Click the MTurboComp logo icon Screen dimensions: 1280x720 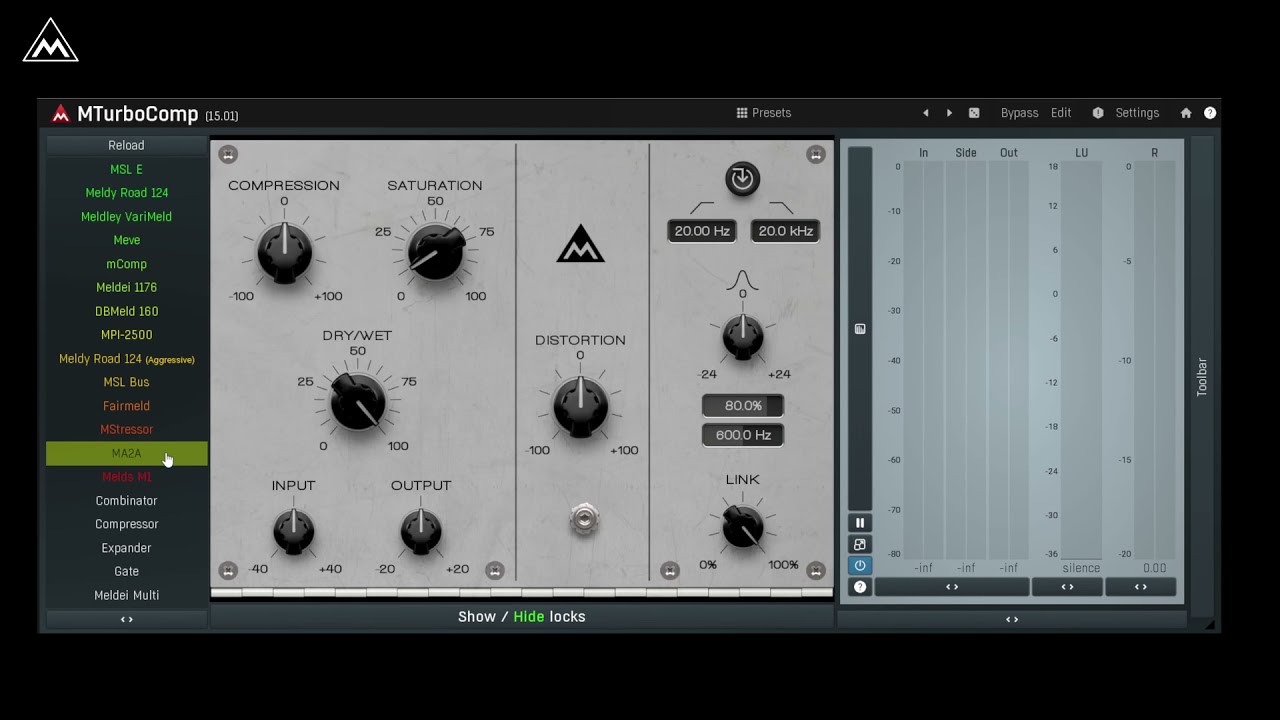click(x=61, y=114)
